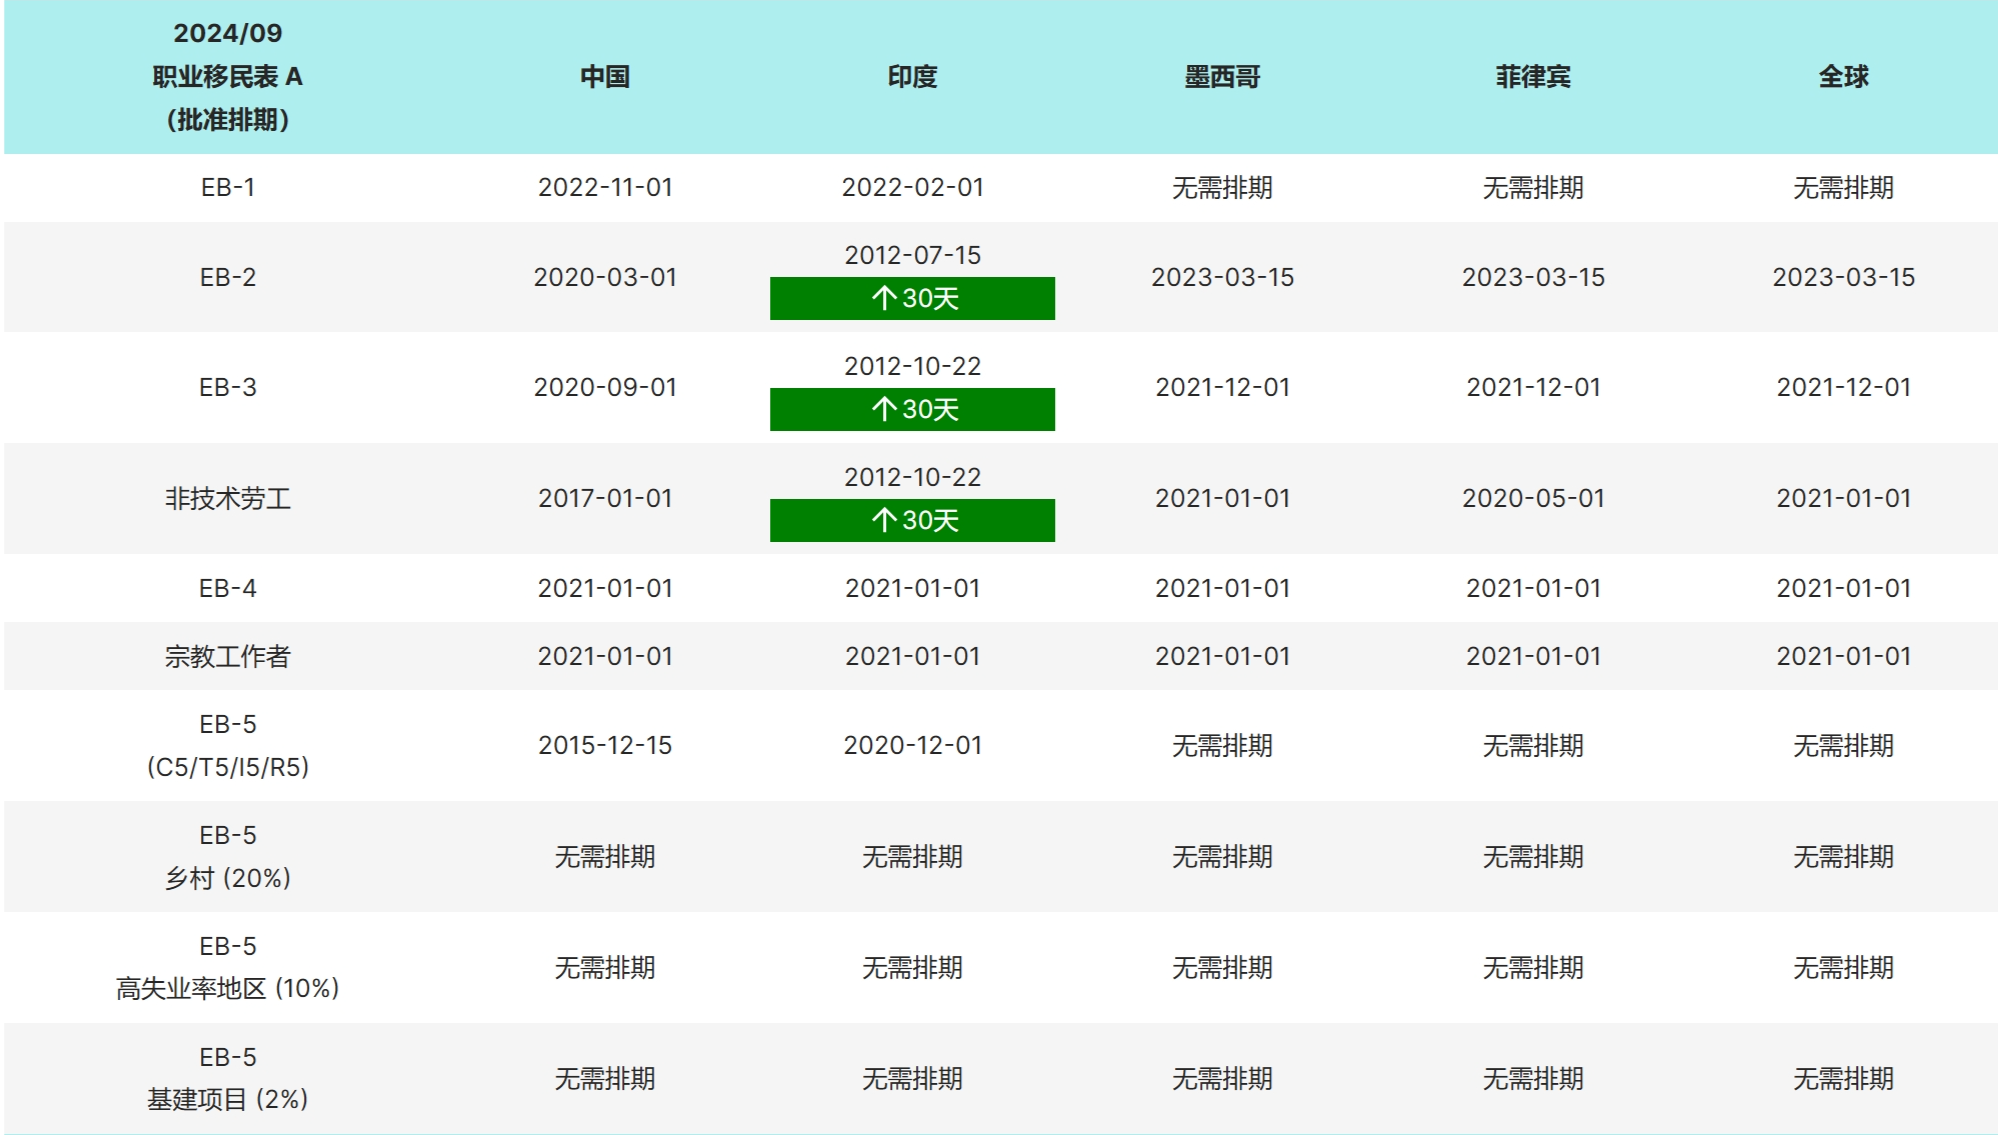This screenshot has width=1998, height=1135.
Task: Click EB-1 Philippines 无需排期 cell
Action: pos(1533,187)
